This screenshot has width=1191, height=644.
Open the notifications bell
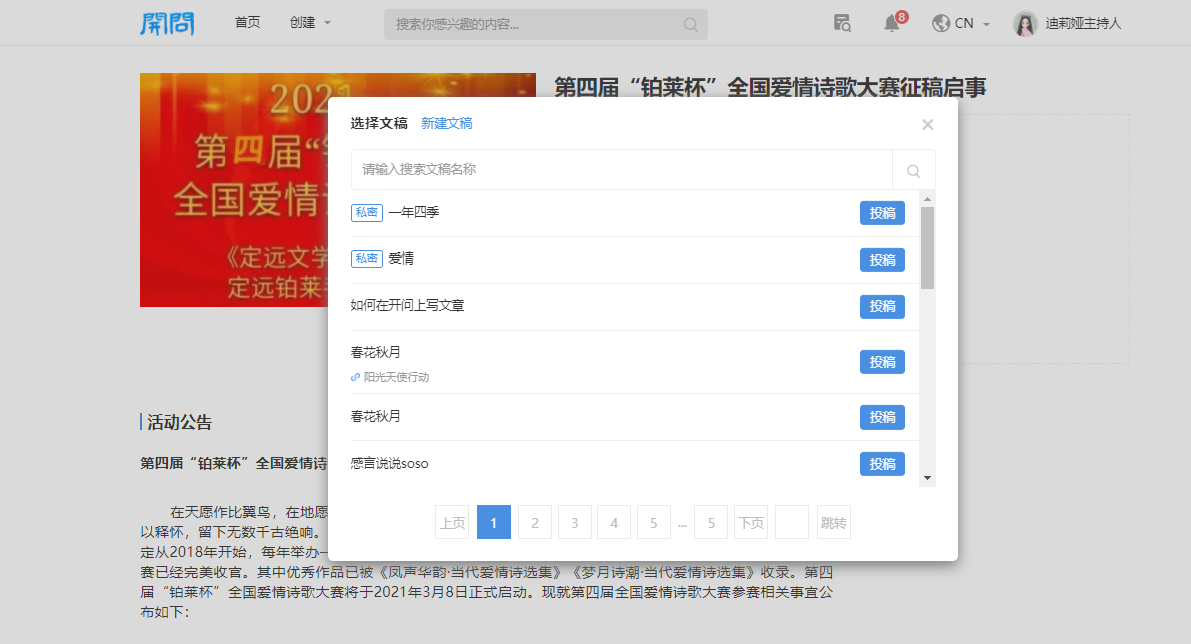(892, 24)
